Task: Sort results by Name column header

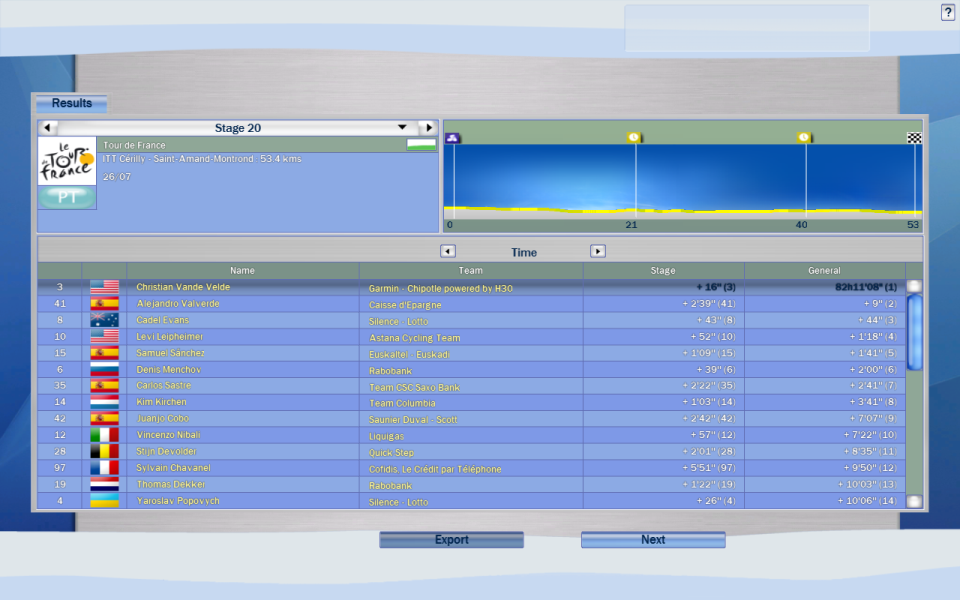Action: pos(242,270)
